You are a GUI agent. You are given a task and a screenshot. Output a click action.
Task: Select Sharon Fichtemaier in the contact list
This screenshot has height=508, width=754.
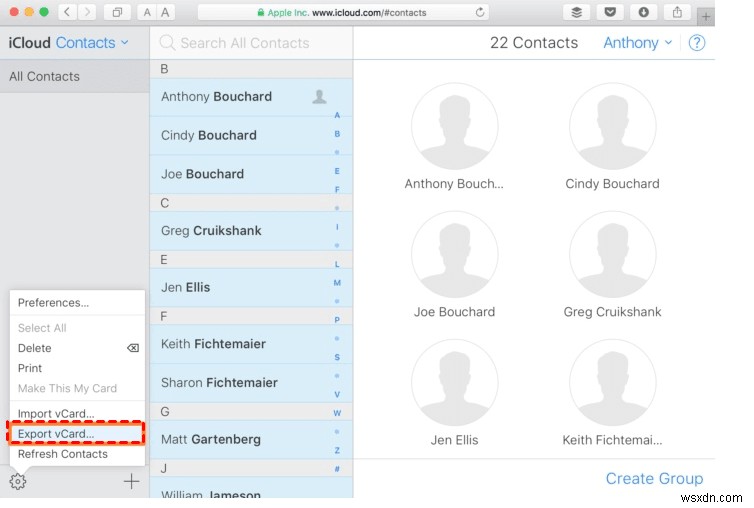click(x=251, y=382)
